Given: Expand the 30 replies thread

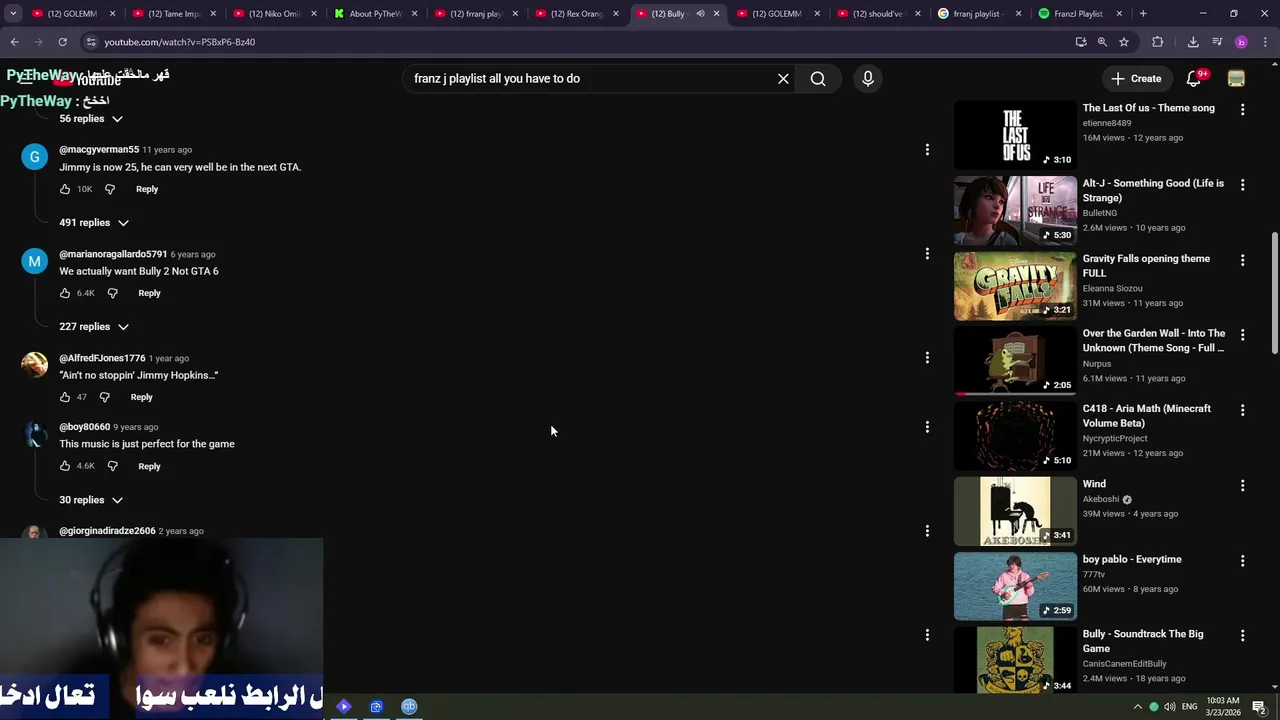Looking at the screenshot, I should [x=91, y=500].
